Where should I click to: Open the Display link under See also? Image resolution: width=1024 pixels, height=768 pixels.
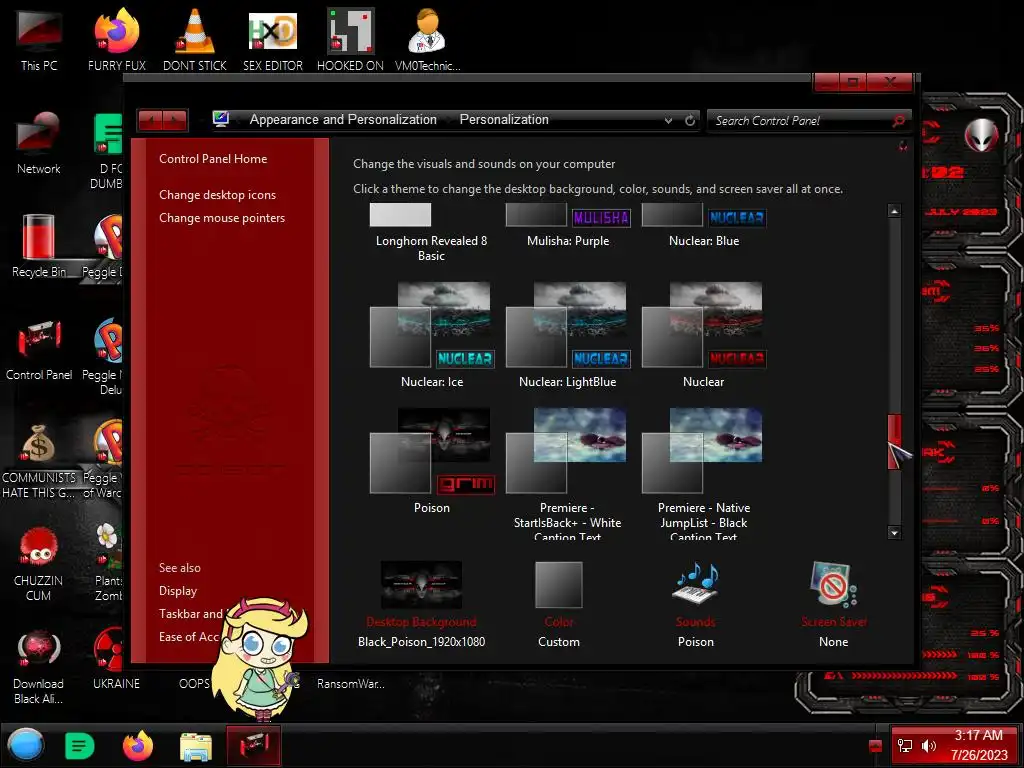click(x=178, y=590)
